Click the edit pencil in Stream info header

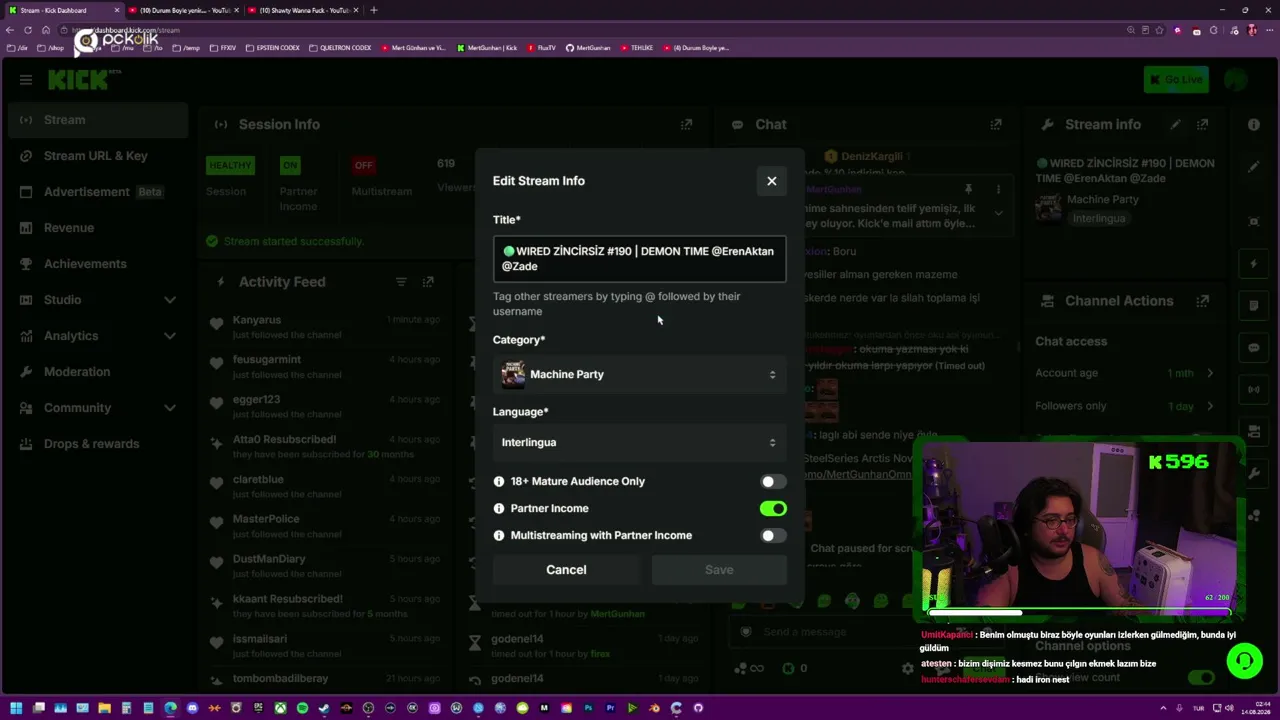pos(1176,125)
